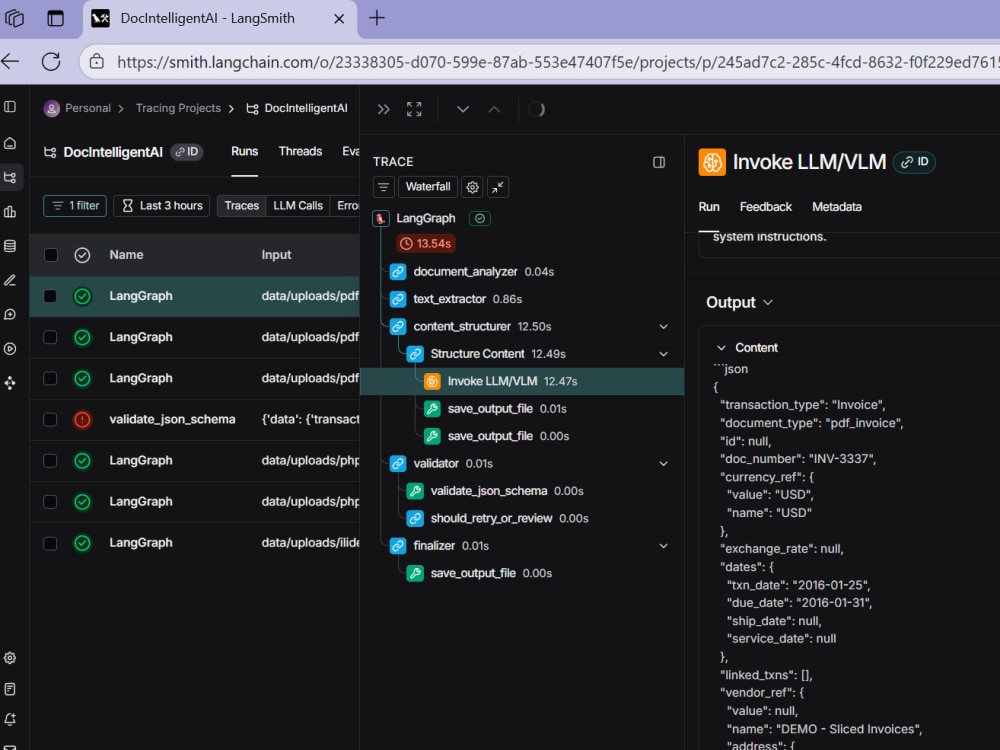The width and height of the screenshot is (1000, 750).
Task: Select the validate_json_schema 0.00s trace node
Action: [495, 491]
